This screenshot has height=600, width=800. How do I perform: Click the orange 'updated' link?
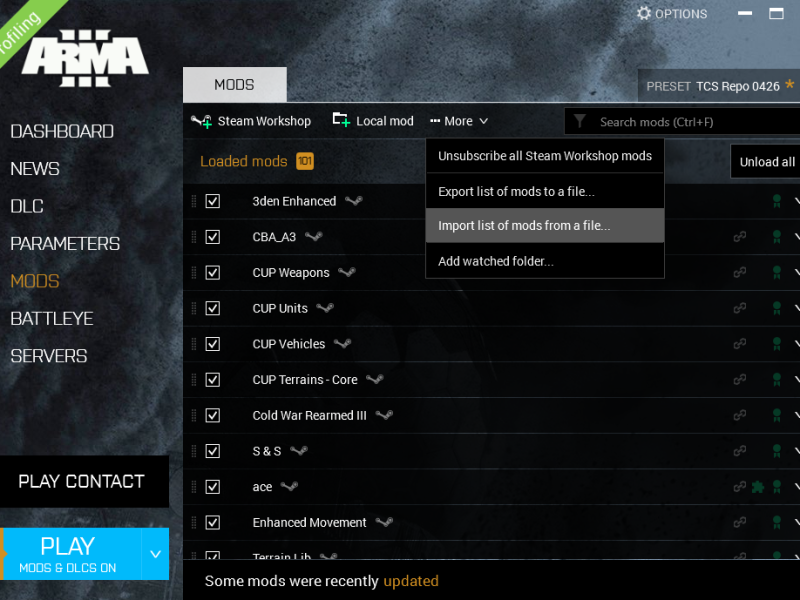coord(411,581)
